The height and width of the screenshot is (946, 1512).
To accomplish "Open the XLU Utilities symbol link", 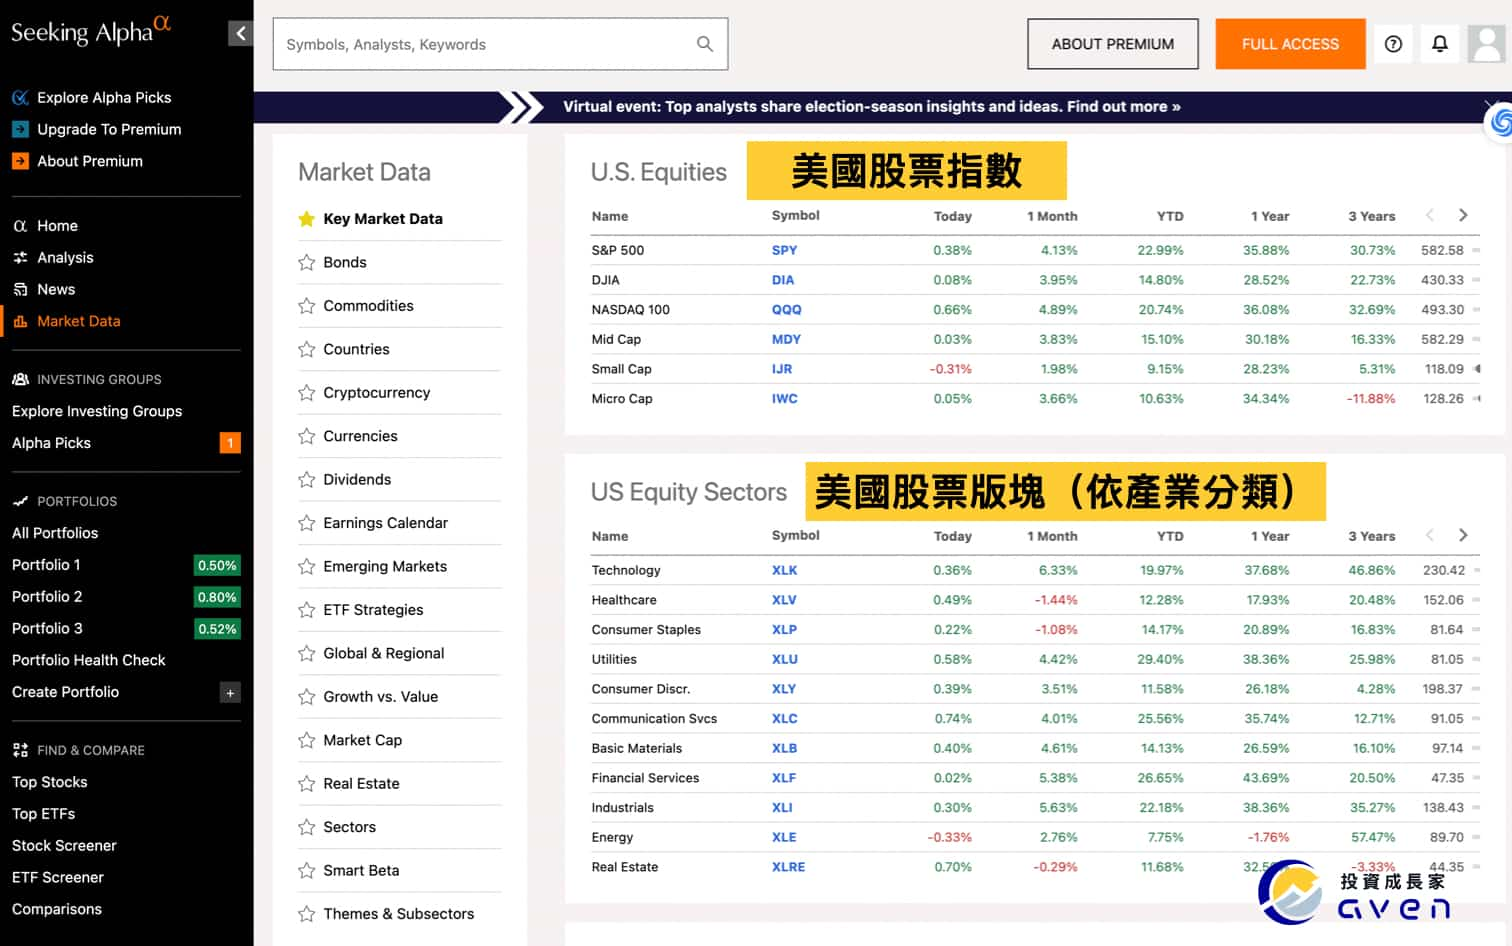I will coord(784,659).
